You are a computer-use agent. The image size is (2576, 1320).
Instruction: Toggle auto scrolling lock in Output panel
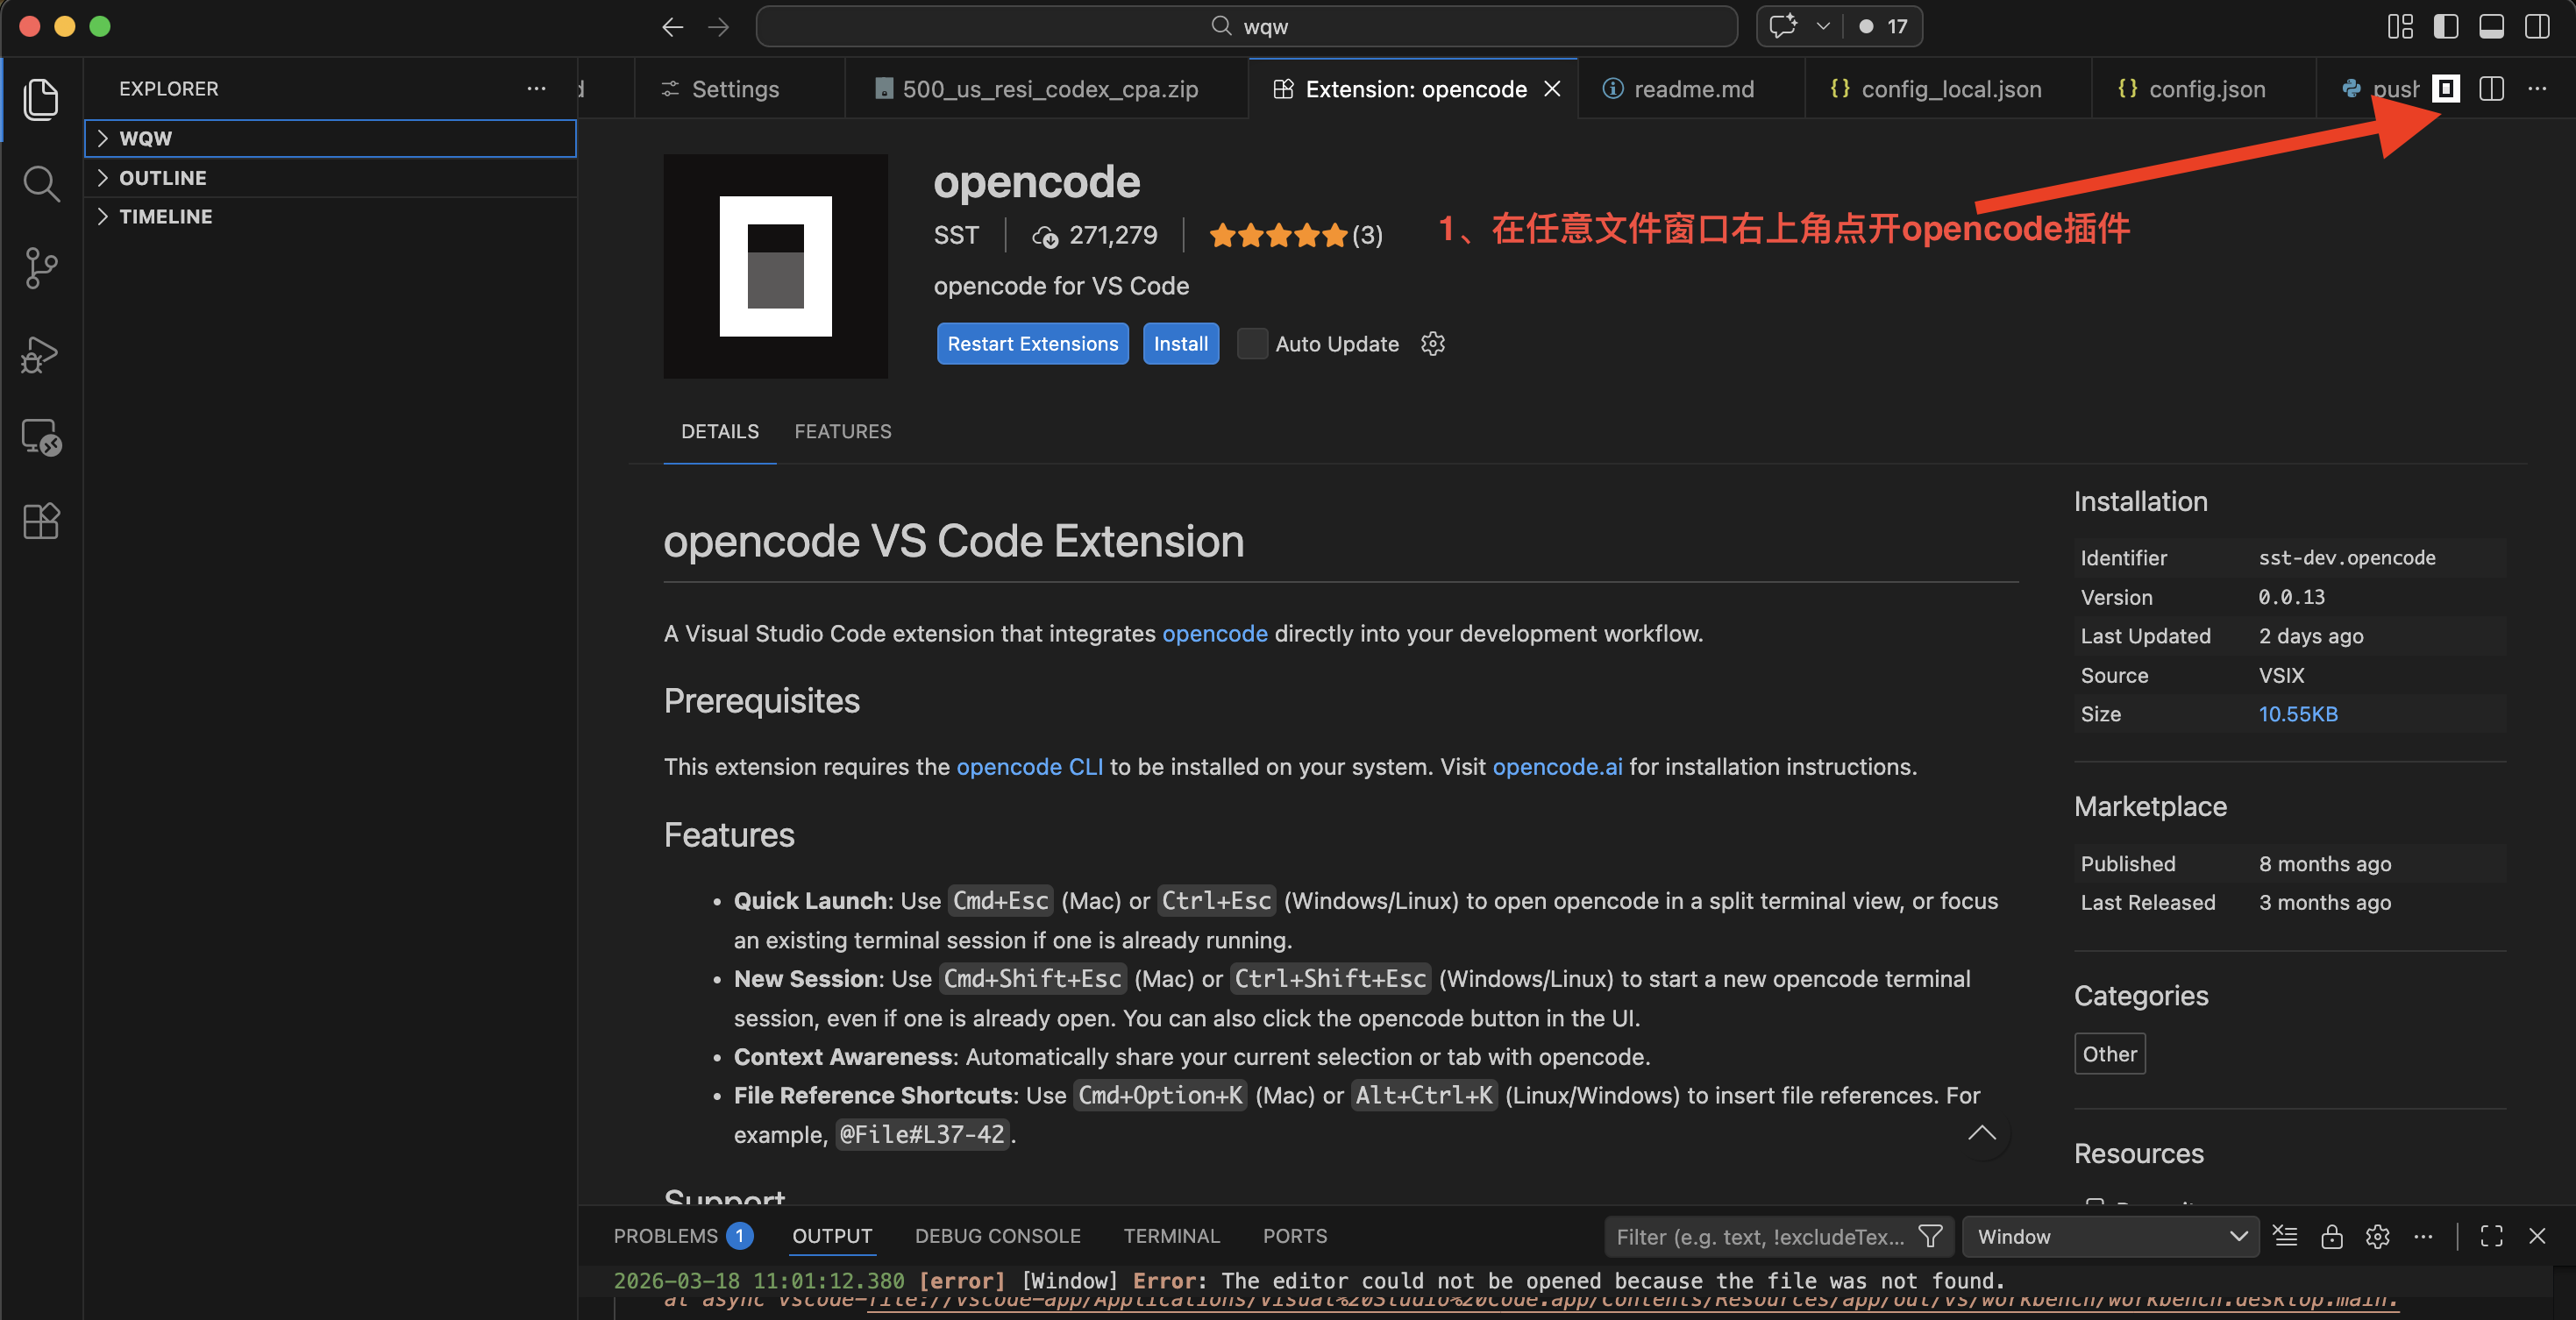pos(2332,1236)
